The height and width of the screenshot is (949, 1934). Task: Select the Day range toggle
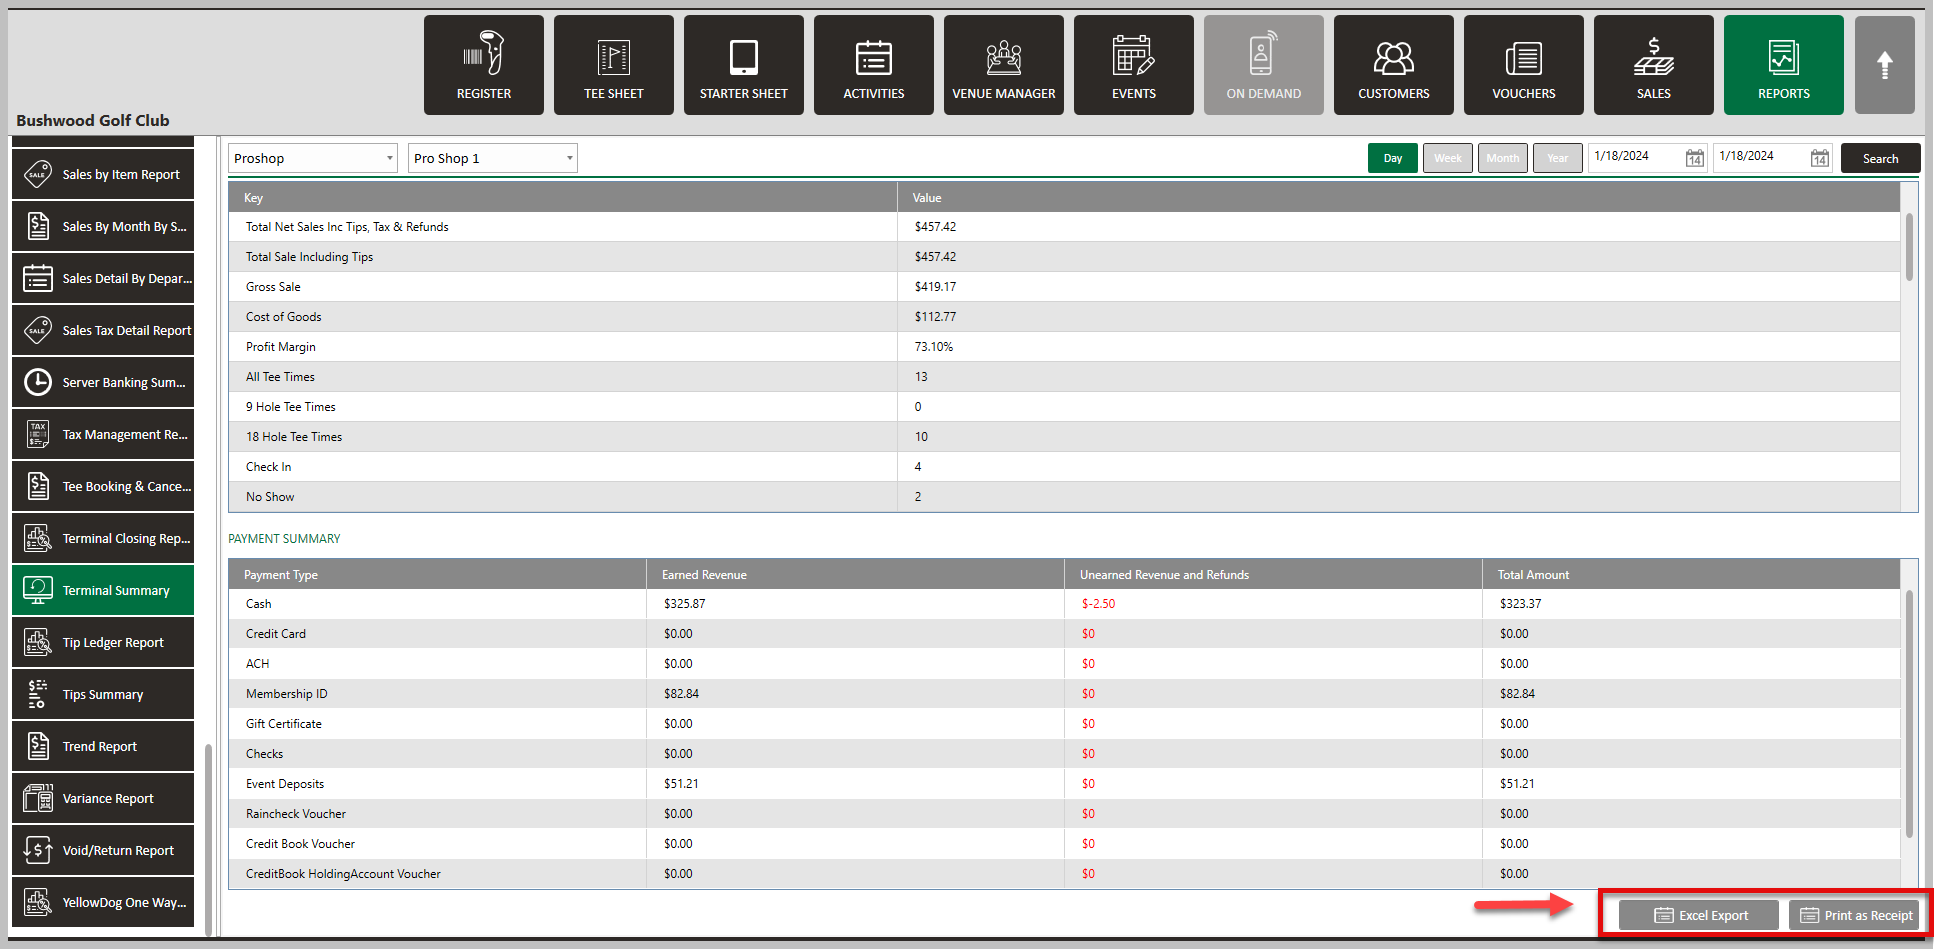1393,158
